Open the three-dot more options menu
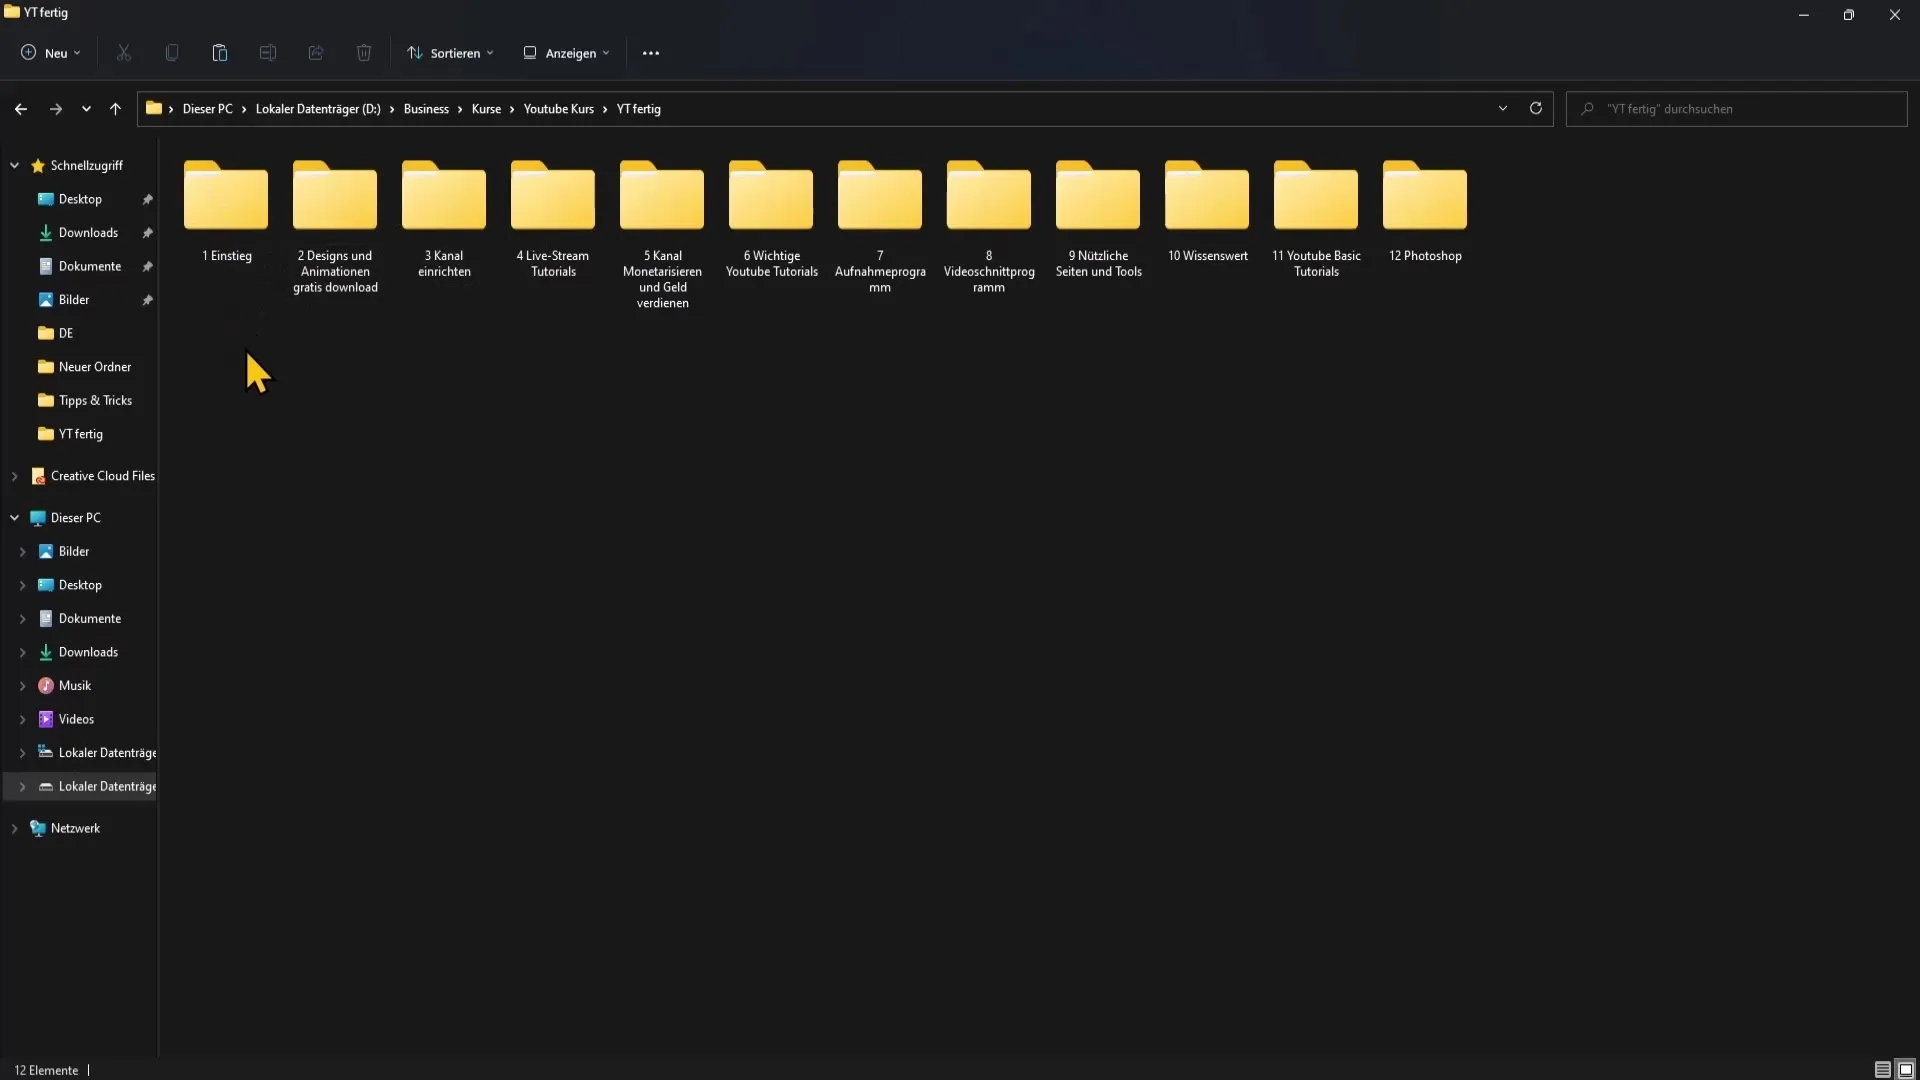1920x1080 pixels. point(651,53)
